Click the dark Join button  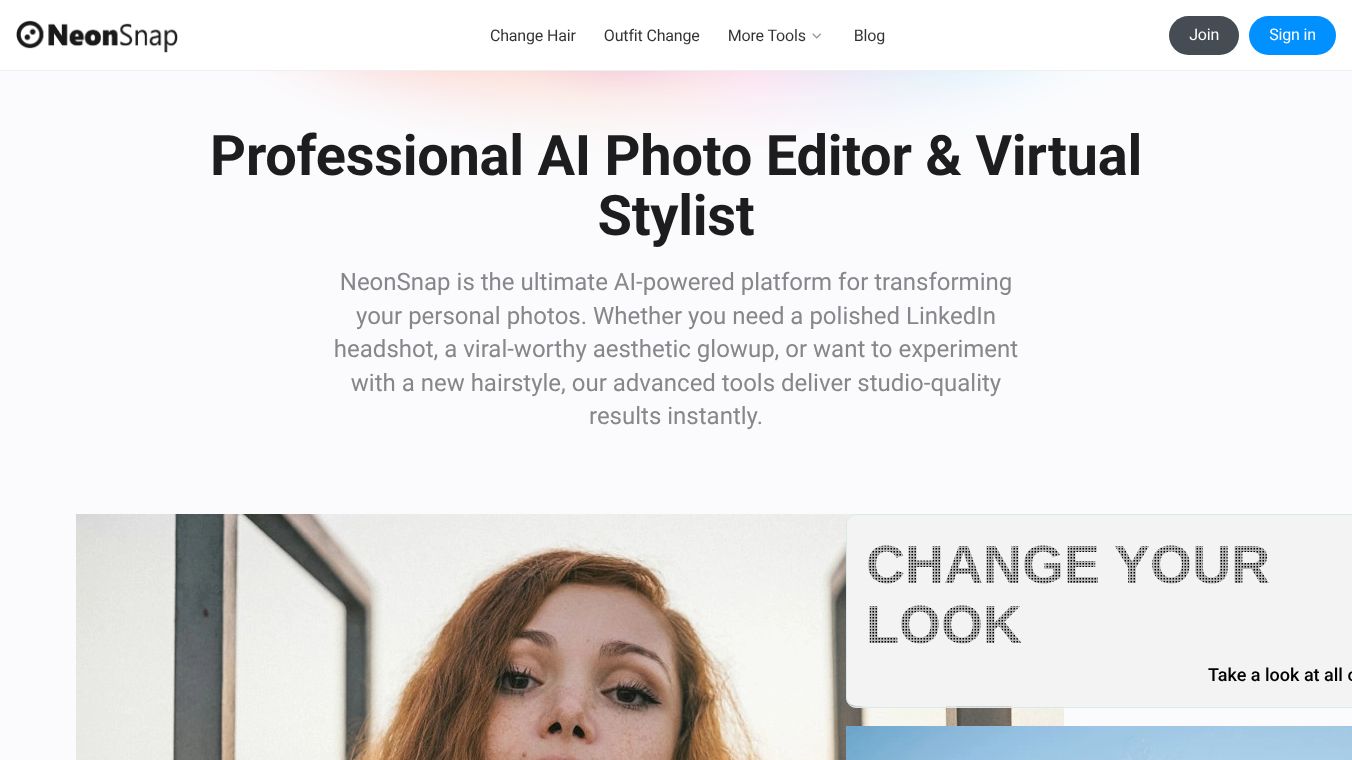(x=1204, y=35)
